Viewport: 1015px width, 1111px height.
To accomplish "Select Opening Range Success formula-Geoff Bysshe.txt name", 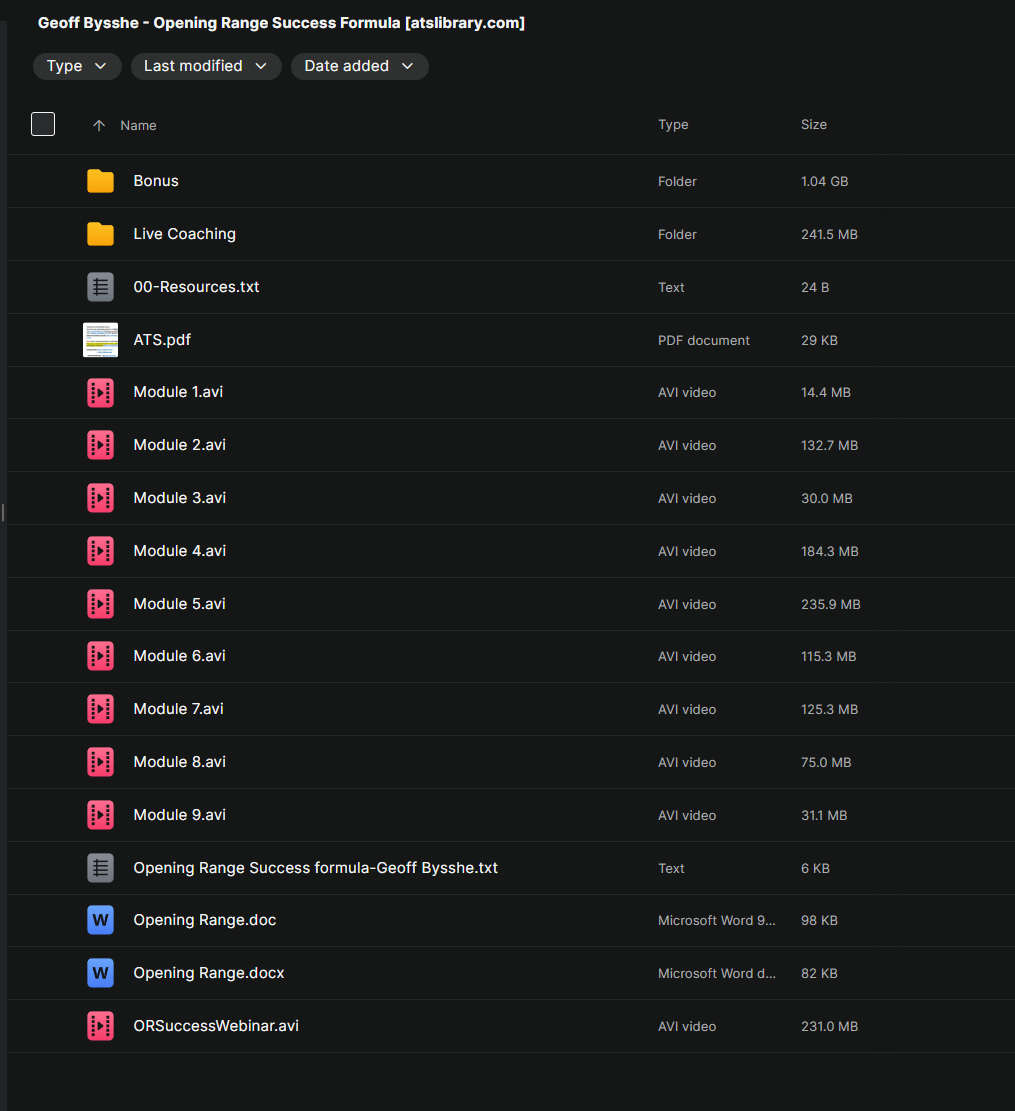I will pyautogui.click(x=315, y=868).
